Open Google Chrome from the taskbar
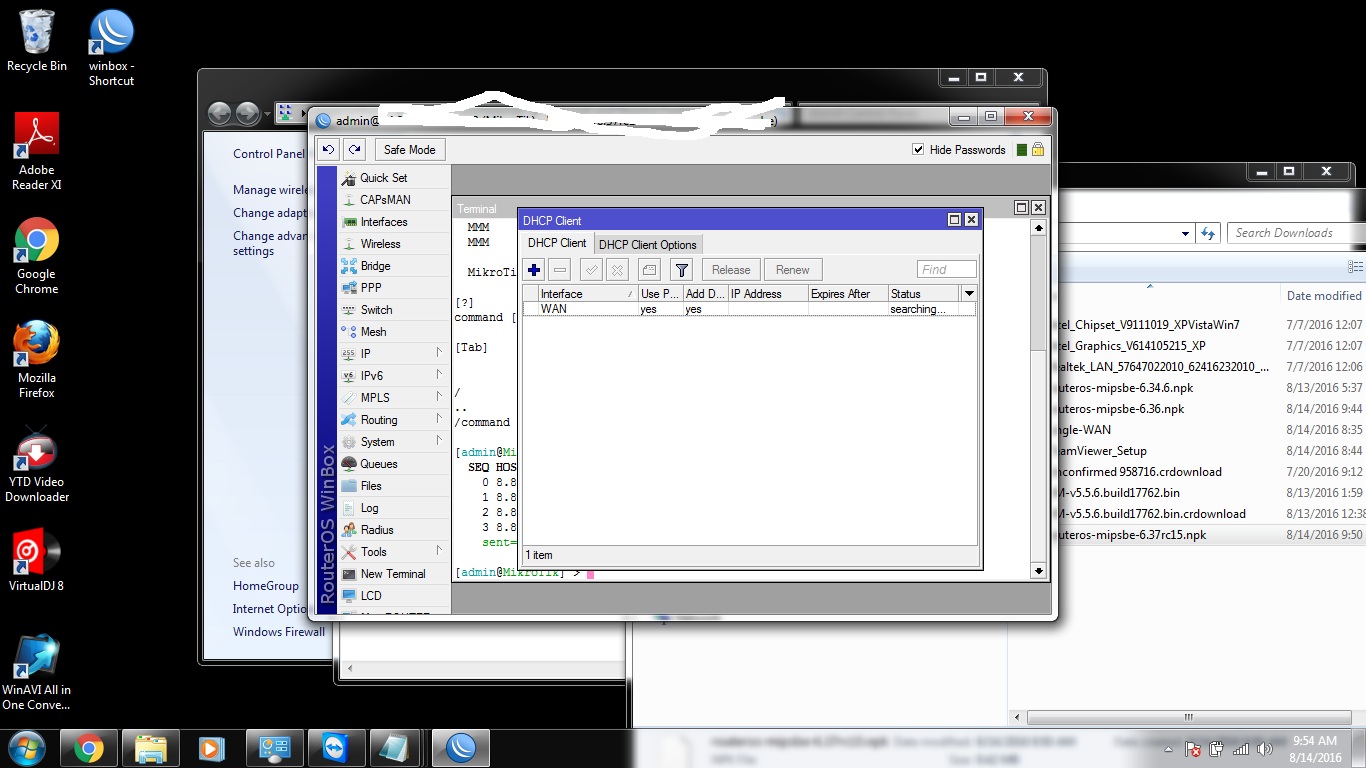The height and width of the screenshot is (768, 1366). click(x=88, y=748)
